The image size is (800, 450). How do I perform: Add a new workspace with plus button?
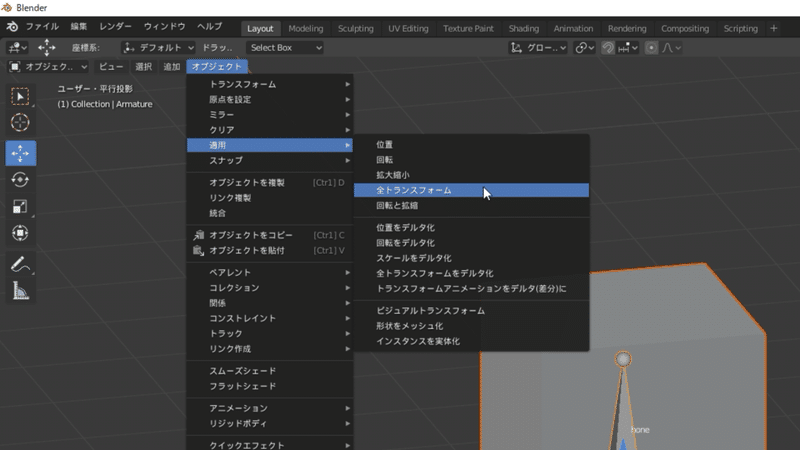pyautogui.click(x=774, y=29)
